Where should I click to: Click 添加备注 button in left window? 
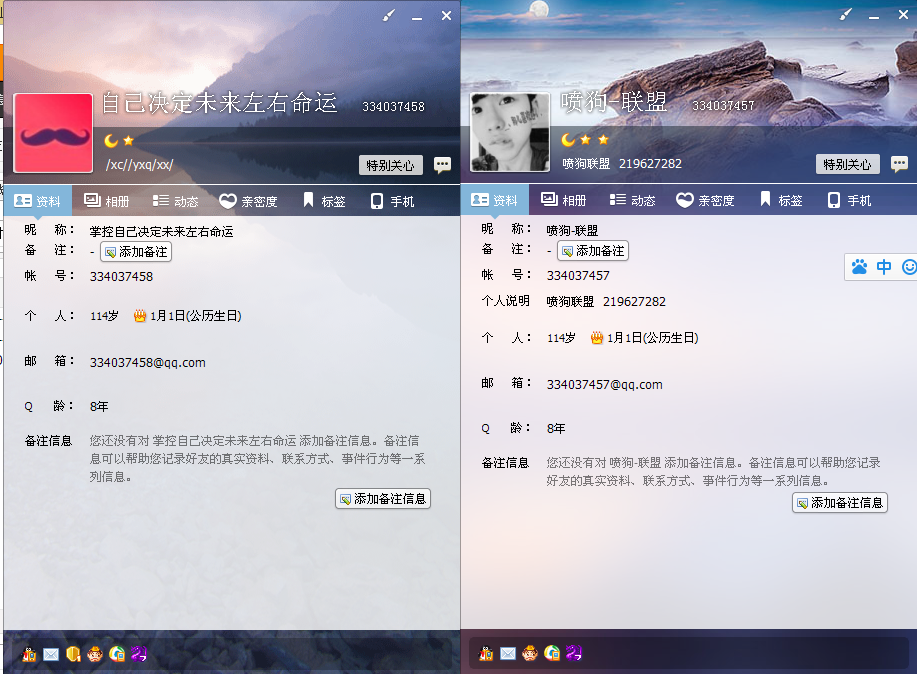coord(136,252)
